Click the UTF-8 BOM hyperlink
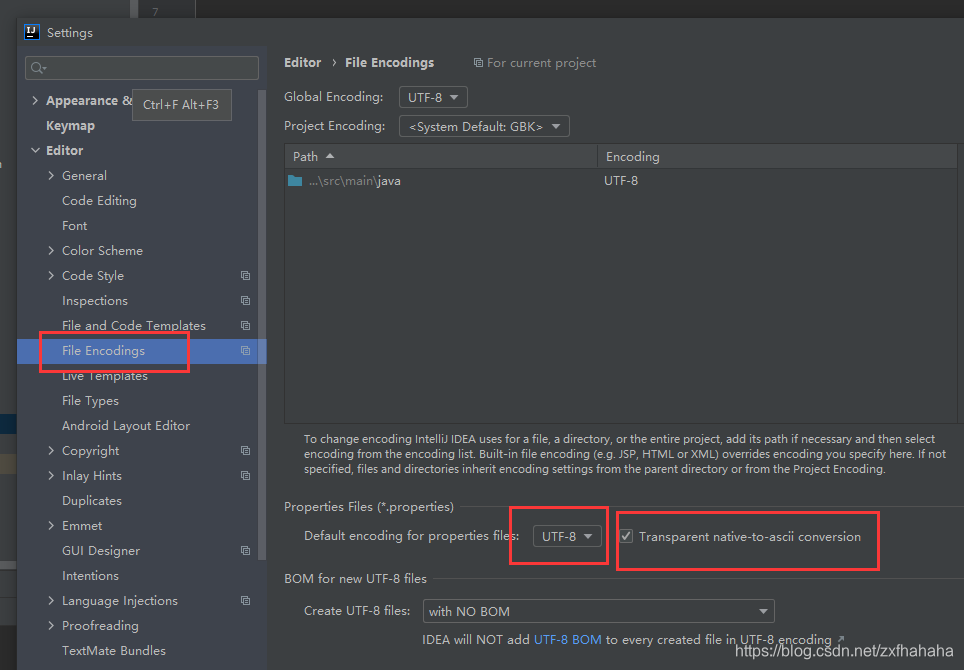964x670 pixels. (567, 639)
